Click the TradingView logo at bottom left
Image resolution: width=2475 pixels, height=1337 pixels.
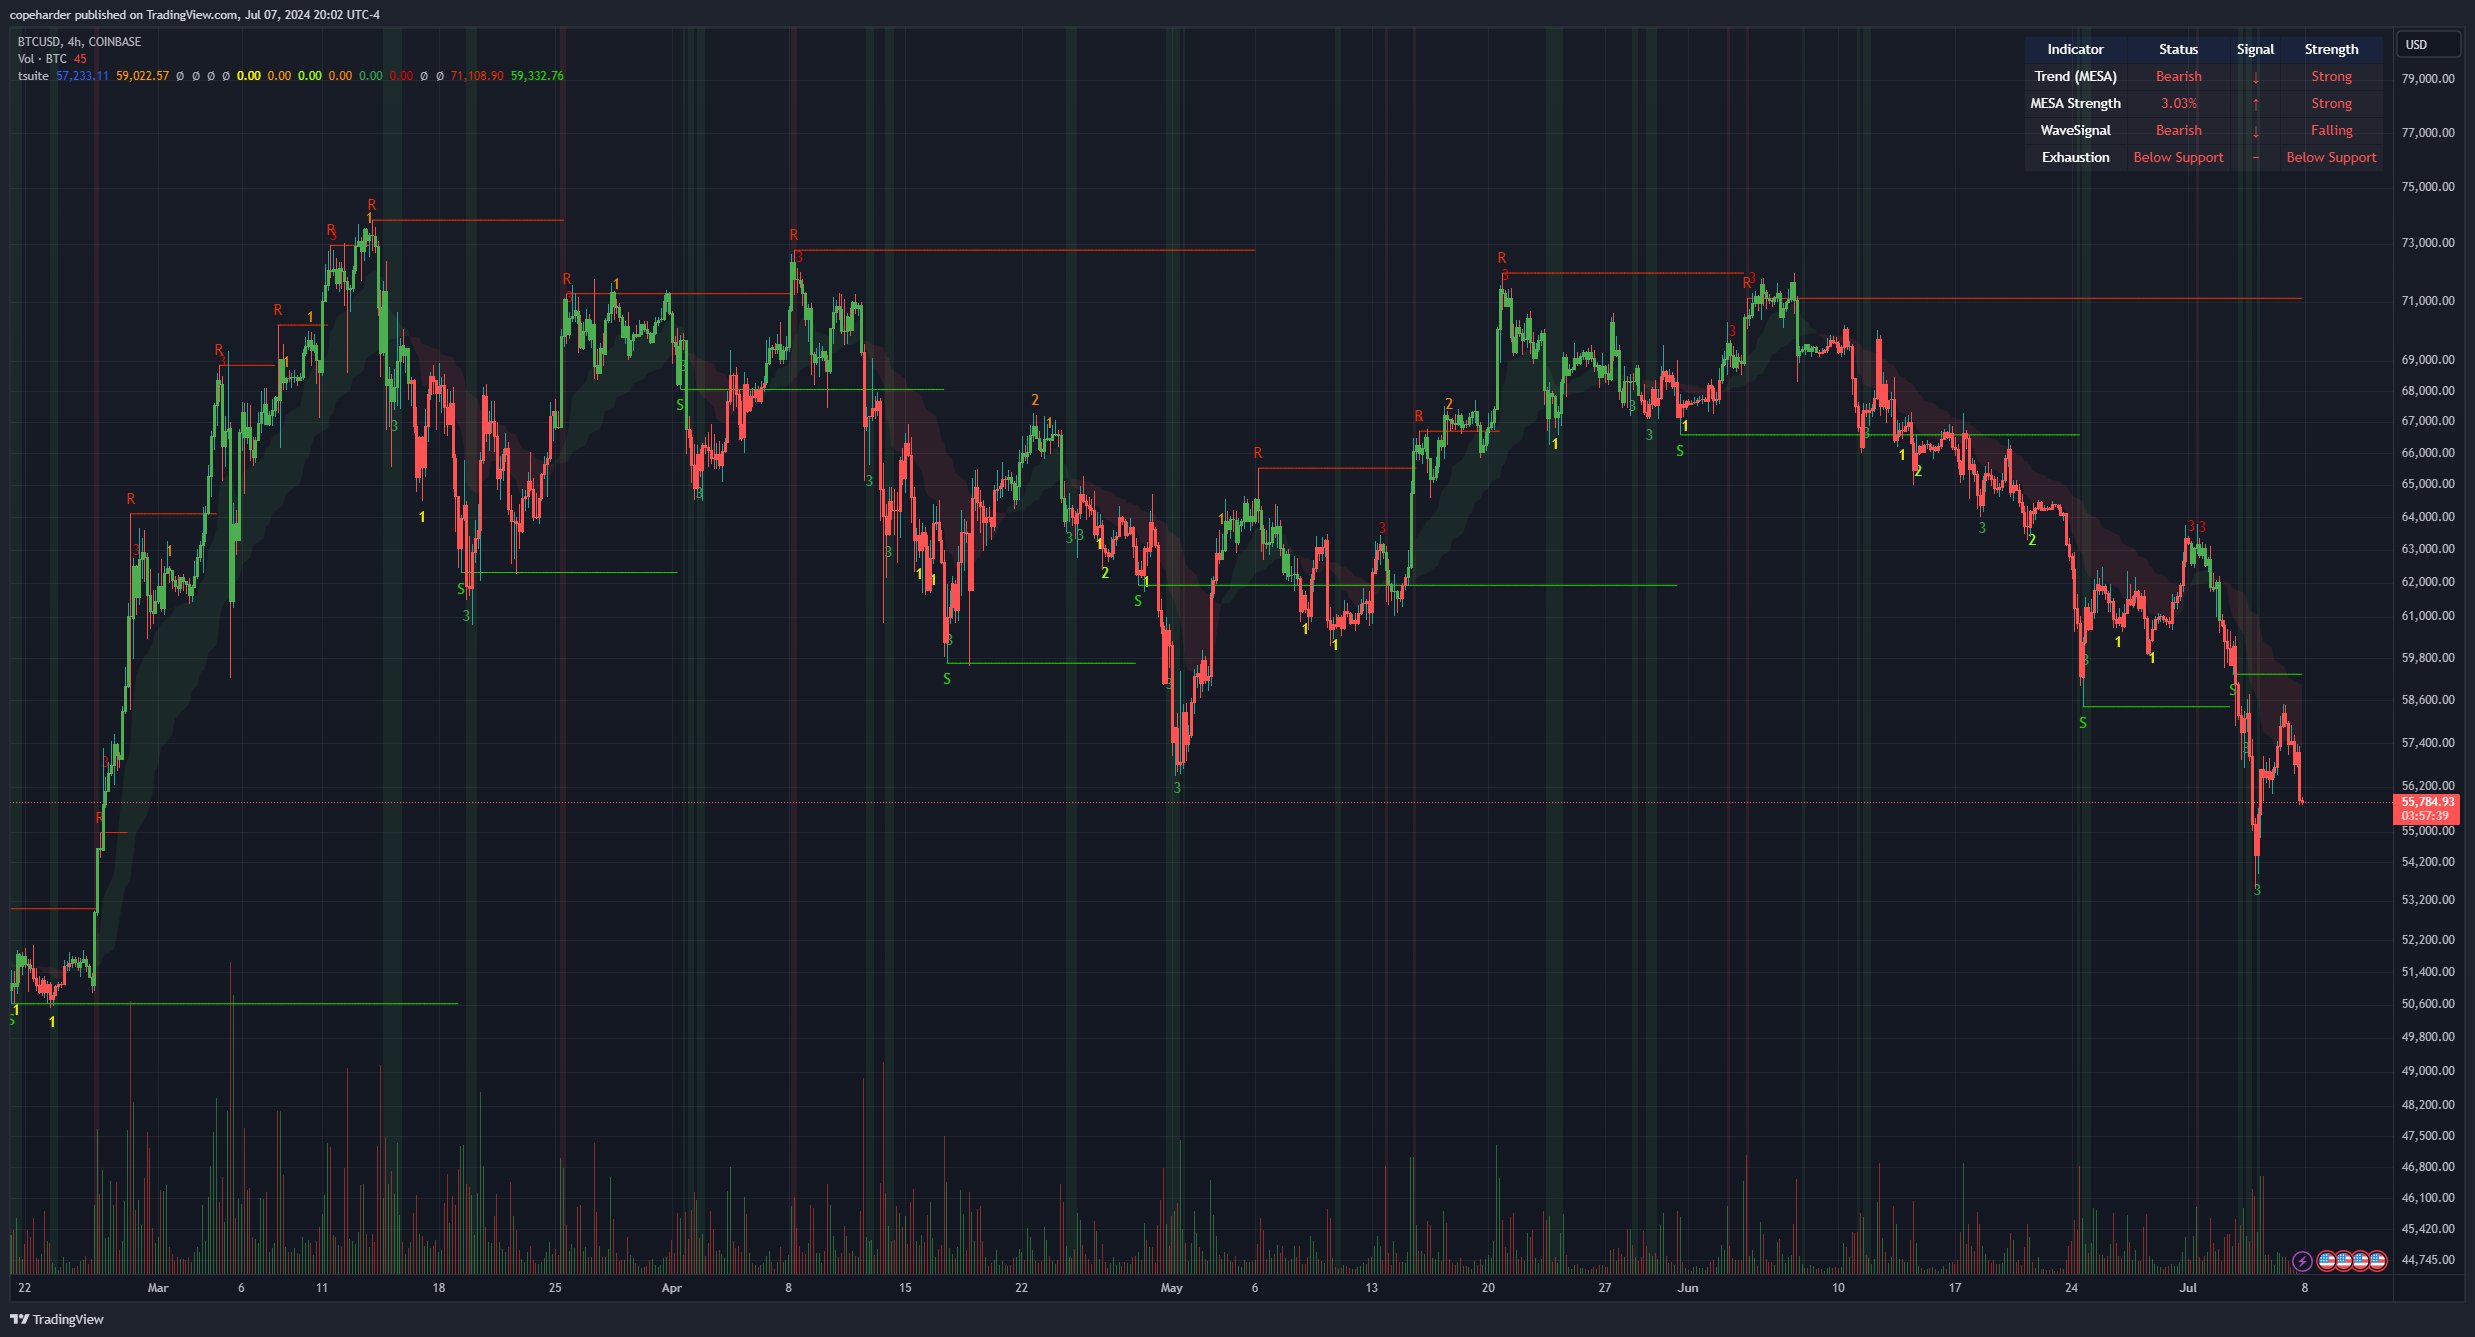(57, 1319)
